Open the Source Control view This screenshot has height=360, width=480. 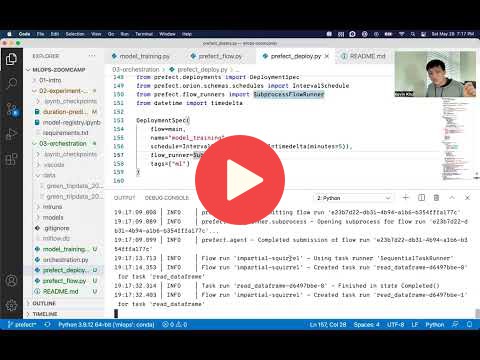pos(11,109)
